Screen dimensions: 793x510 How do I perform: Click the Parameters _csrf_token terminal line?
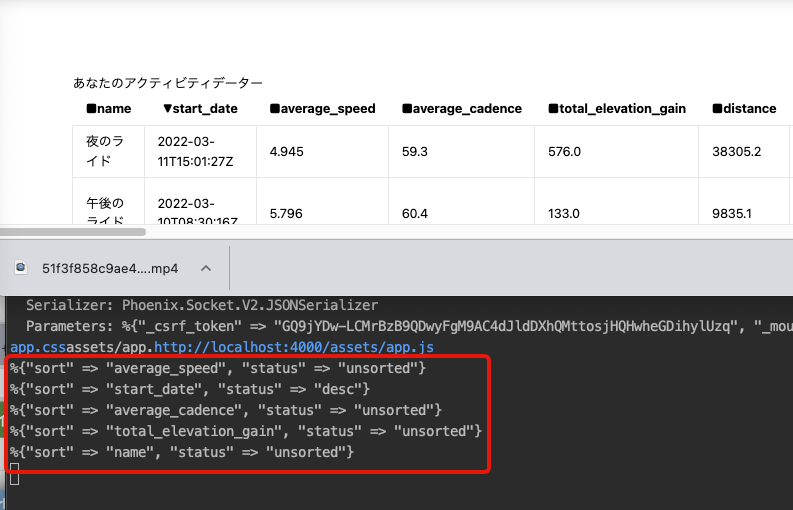pyautogui.click(x=409, y=326)
